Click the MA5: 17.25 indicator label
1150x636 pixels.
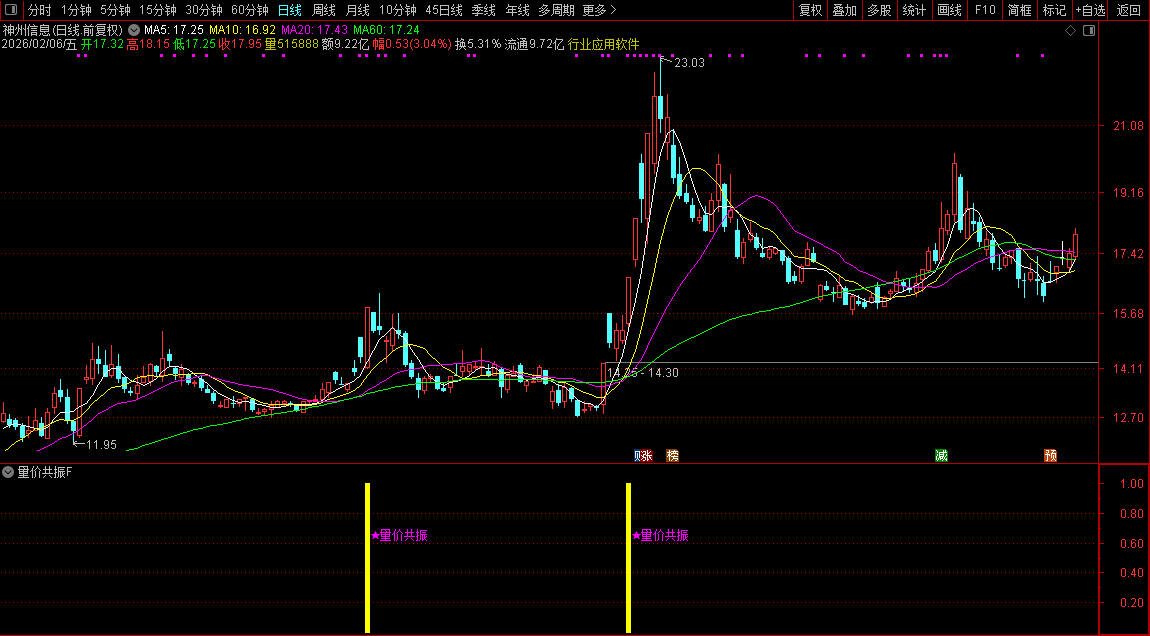(173, 30)
